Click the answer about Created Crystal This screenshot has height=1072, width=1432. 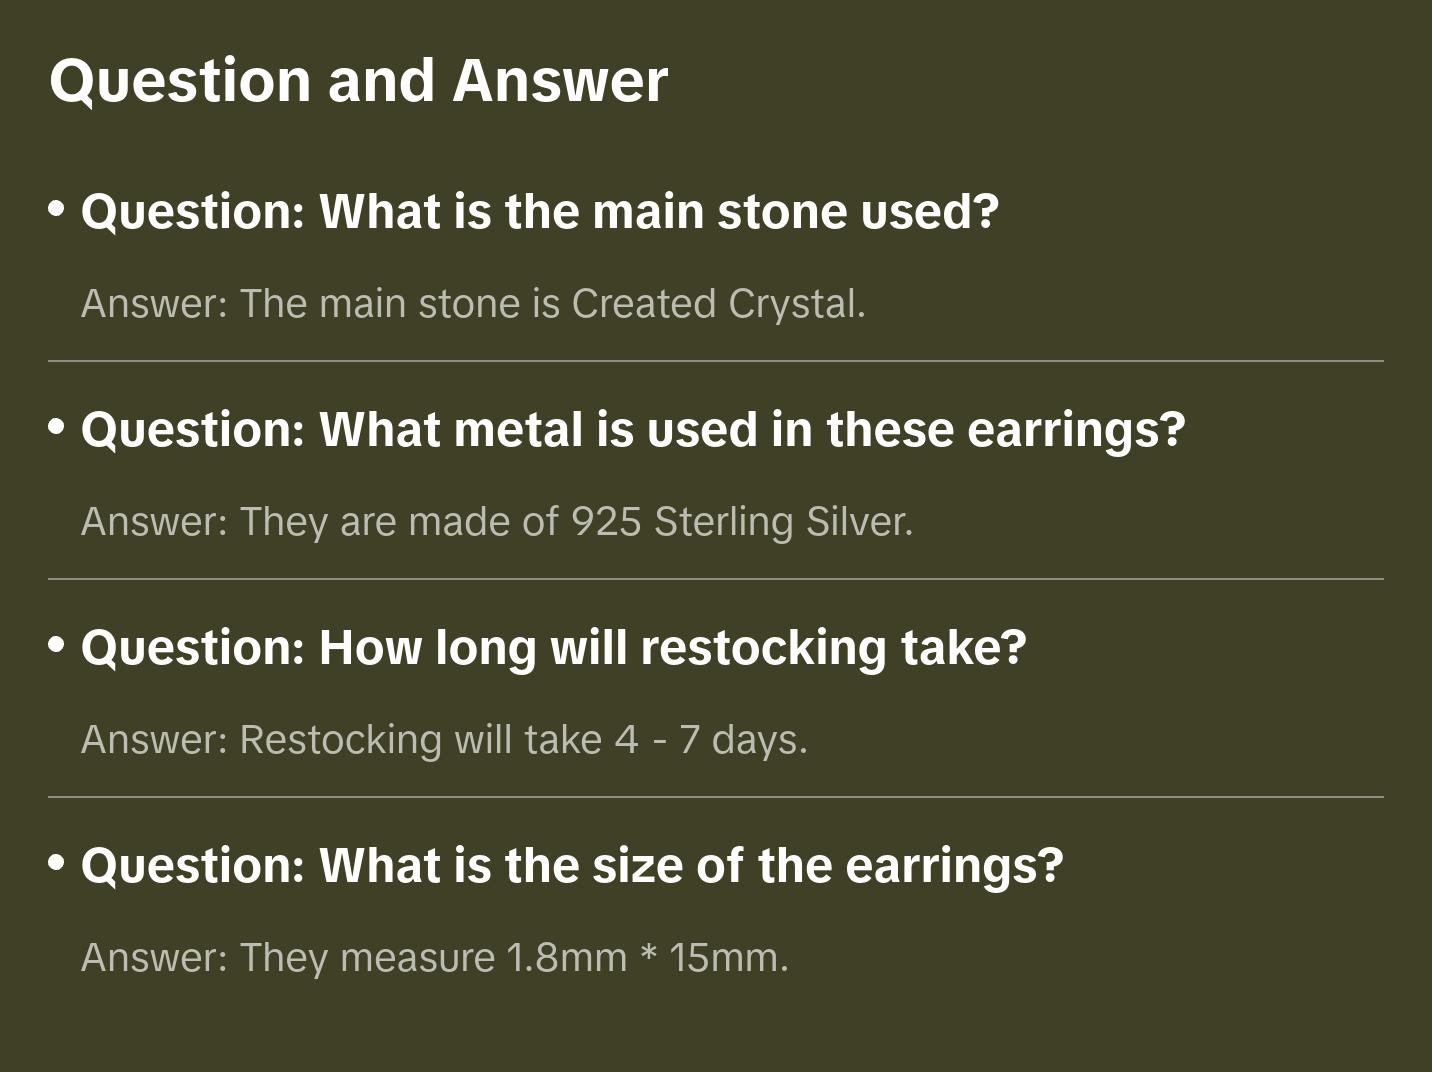tap(473, 304)
